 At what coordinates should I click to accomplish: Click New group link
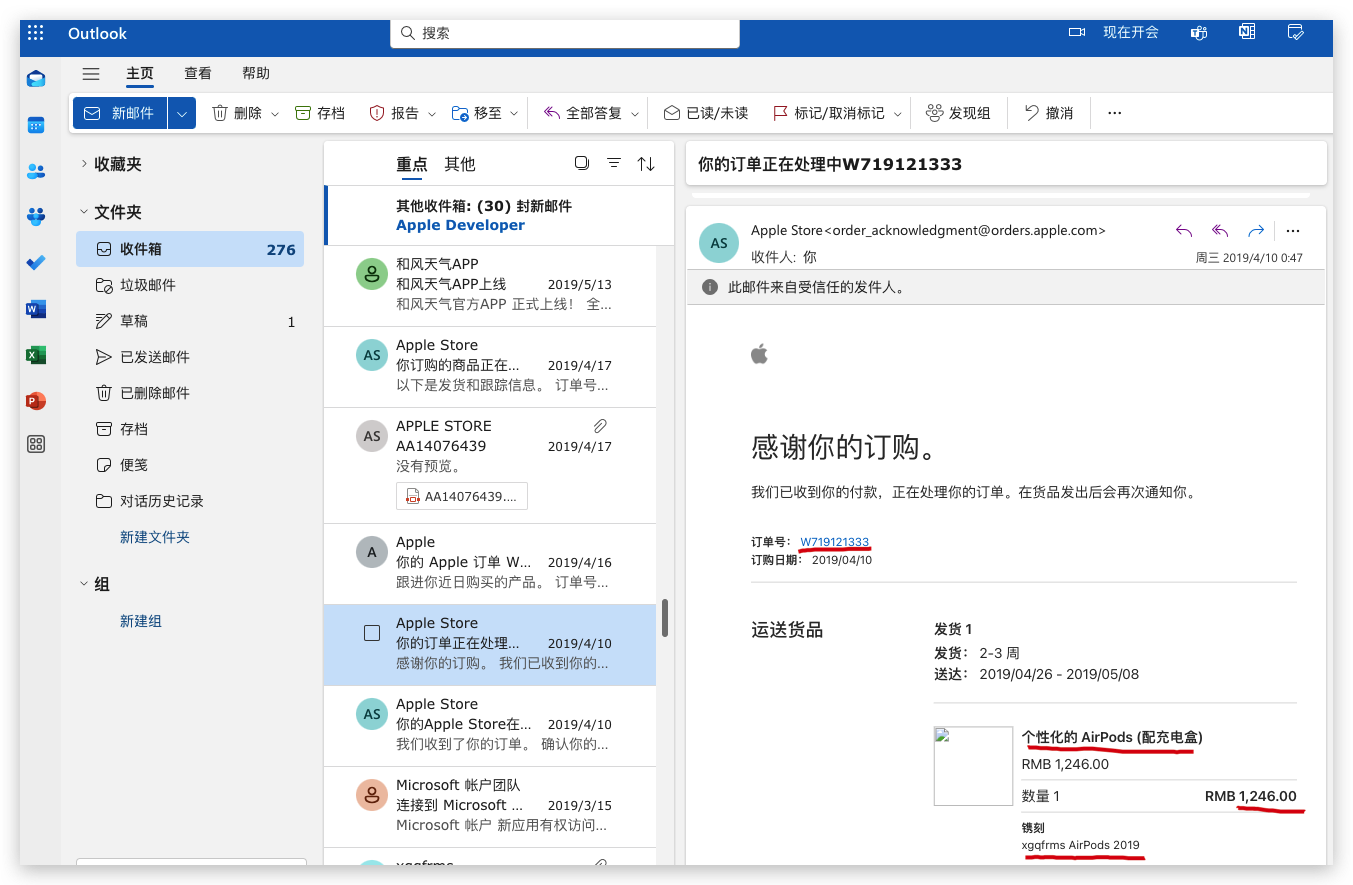[141, 621]
